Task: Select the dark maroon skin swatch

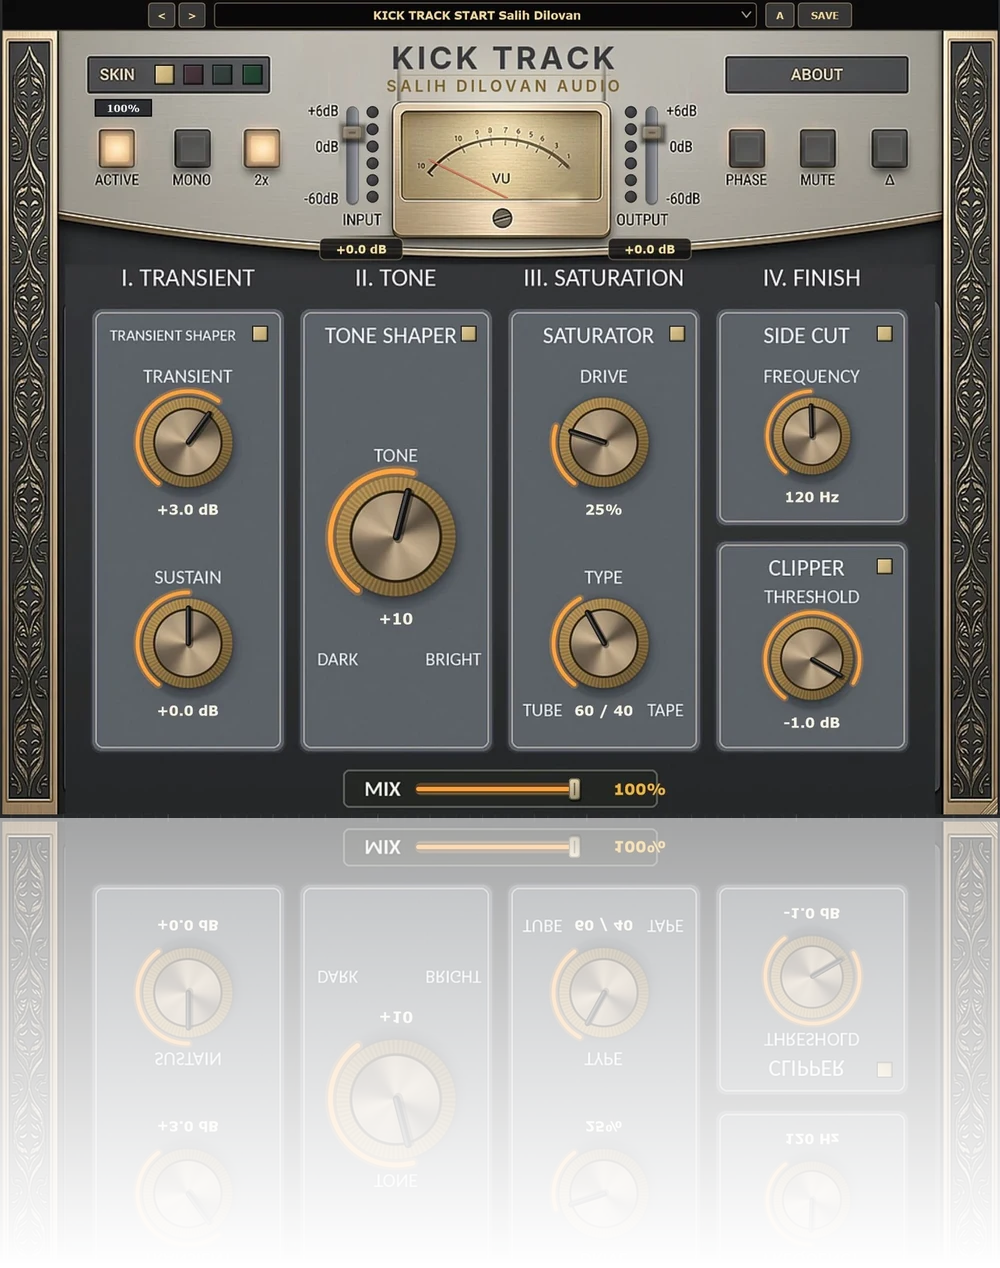Action: (194, 74)
